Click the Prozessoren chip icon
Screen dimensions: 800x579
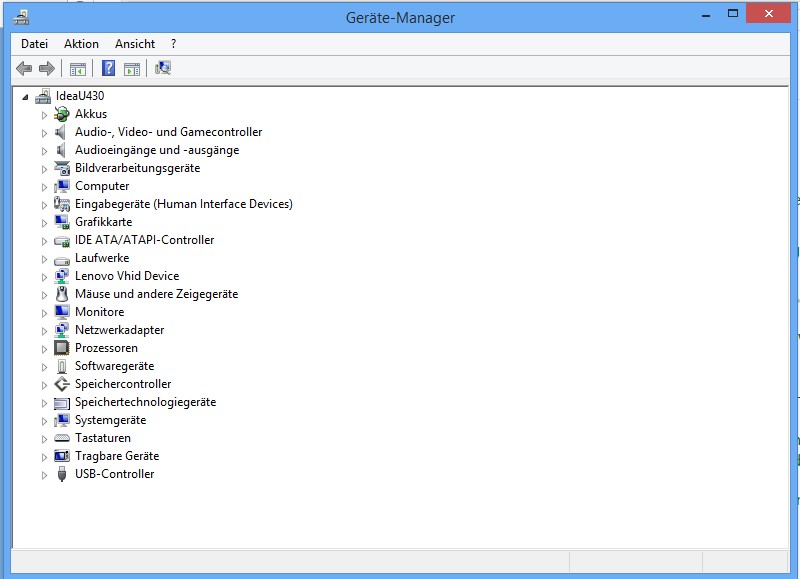click(62, 348)
